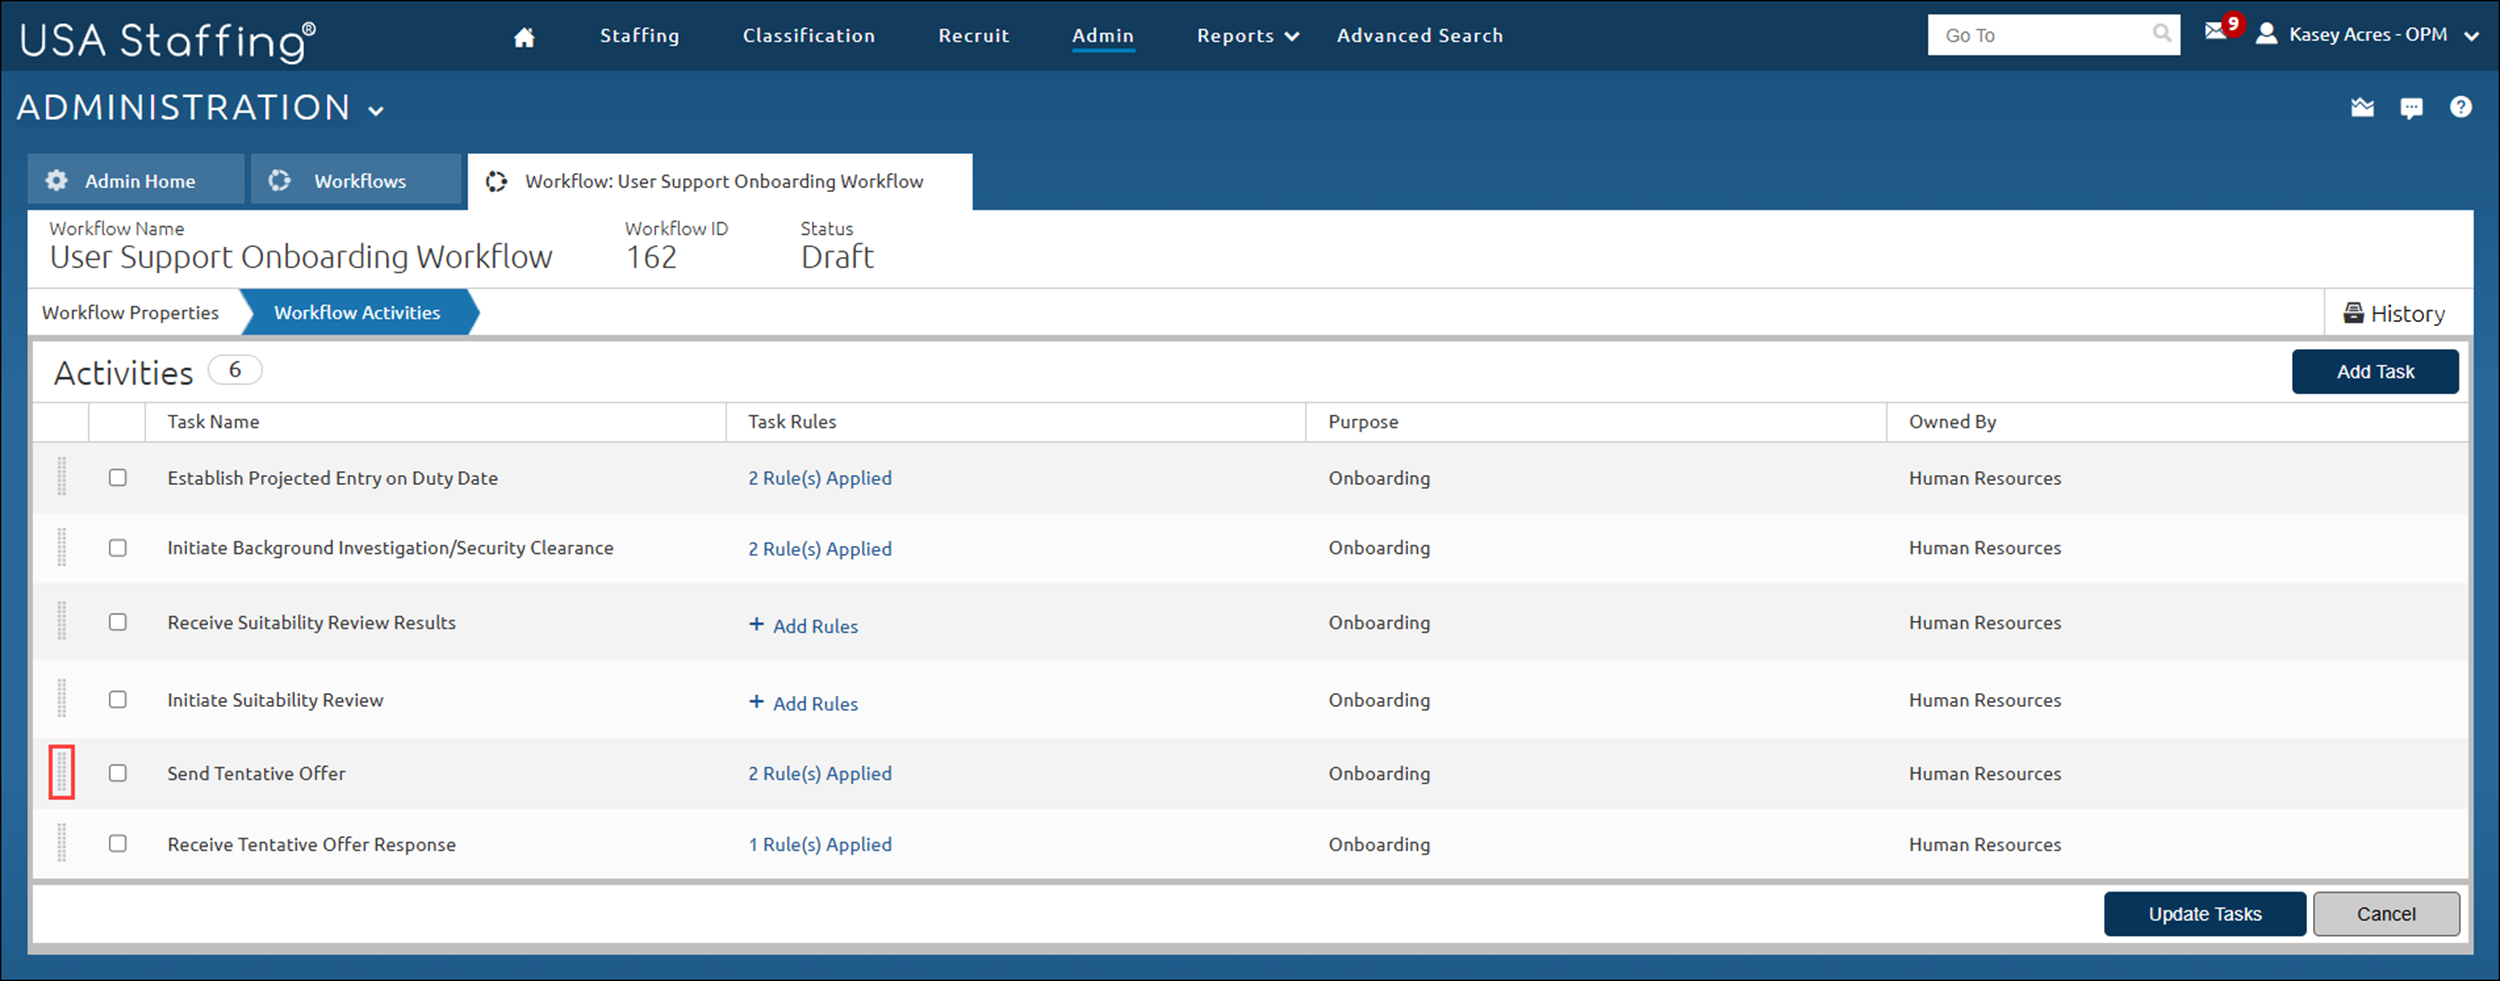Switch to the Admin Home tab

point(135,180)
